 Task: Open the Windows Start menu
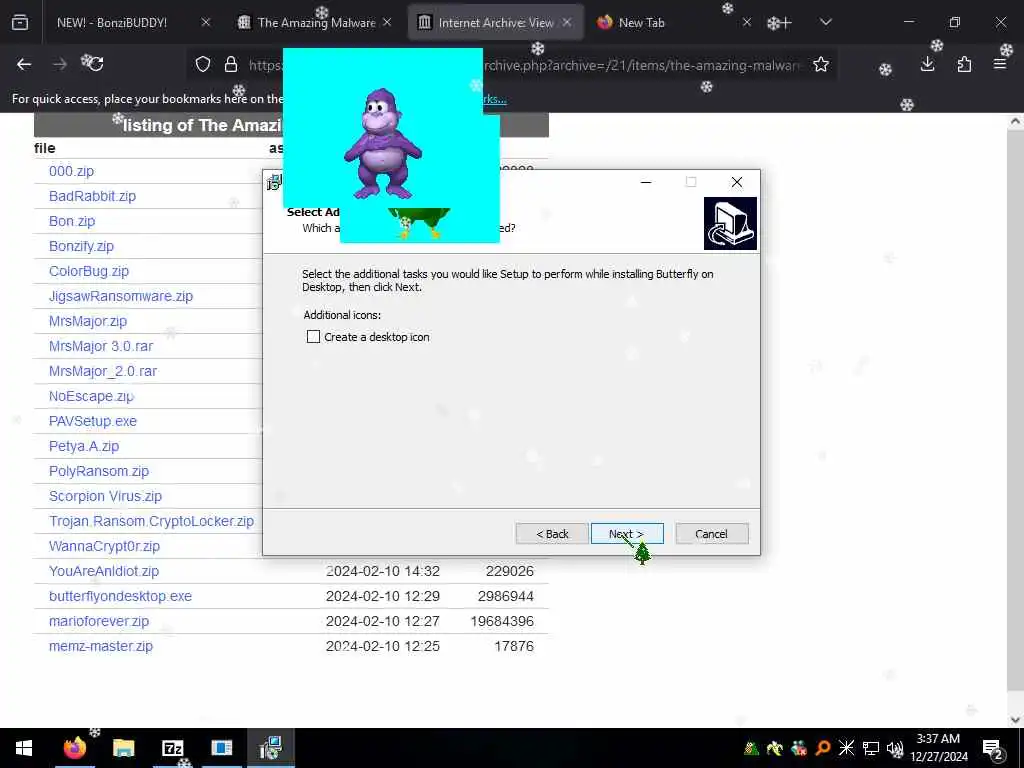click(24, 748)
